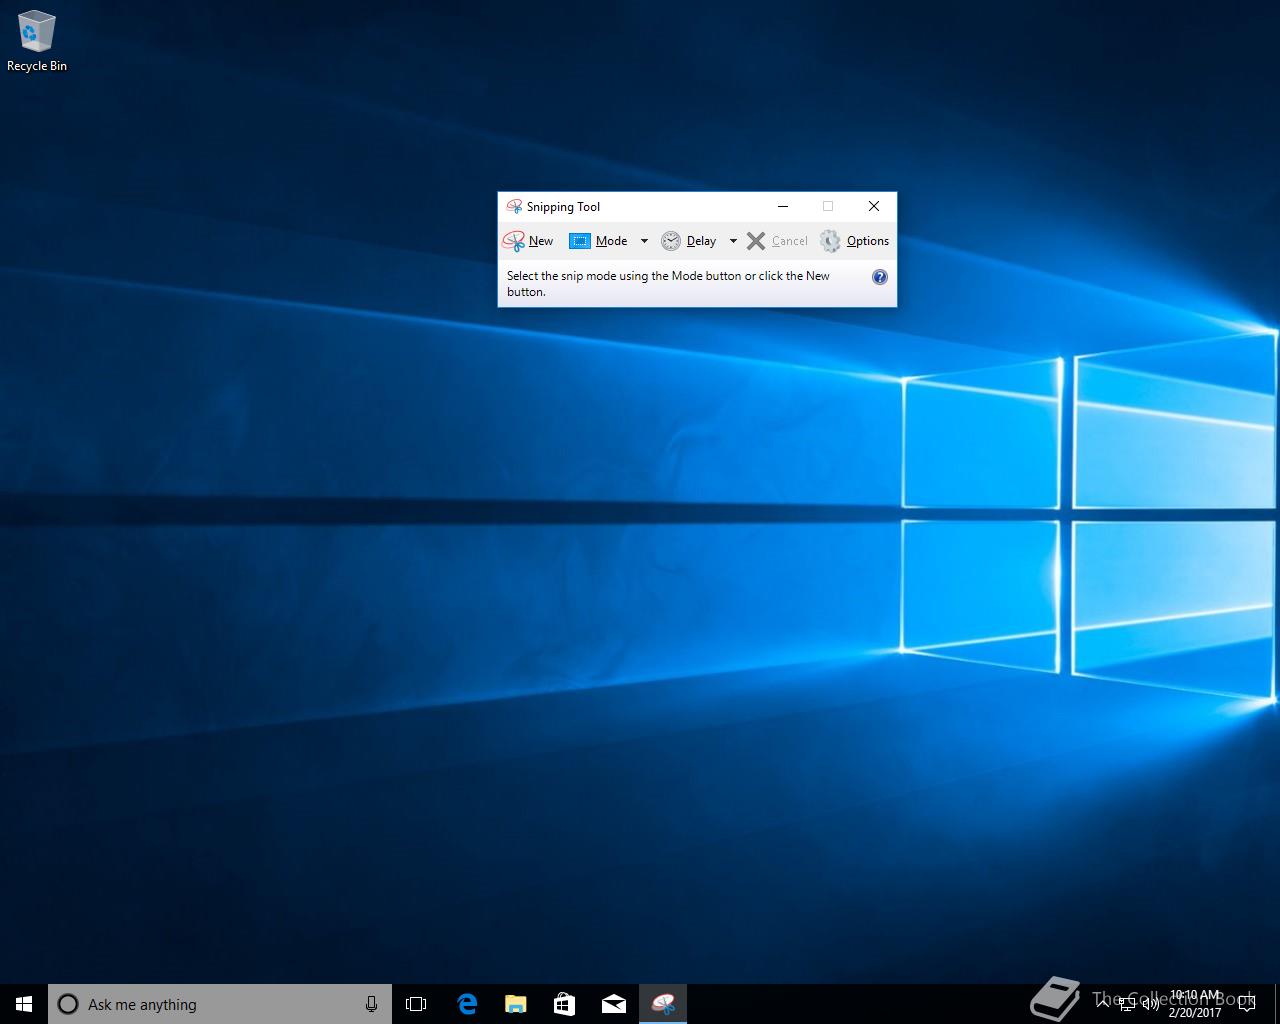Launch Microsoft Edge from the taskbar

(467, 1004)
